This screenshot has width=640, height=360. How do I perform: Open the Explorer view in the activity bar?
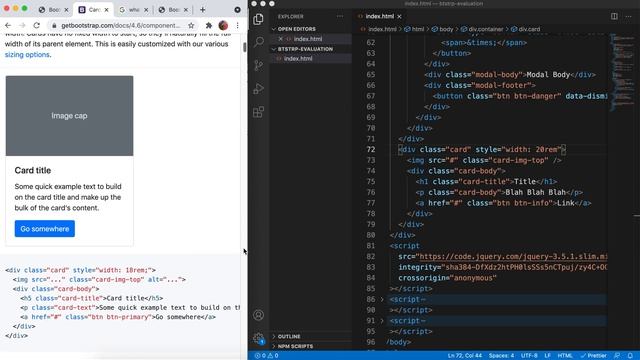[258, 19]
